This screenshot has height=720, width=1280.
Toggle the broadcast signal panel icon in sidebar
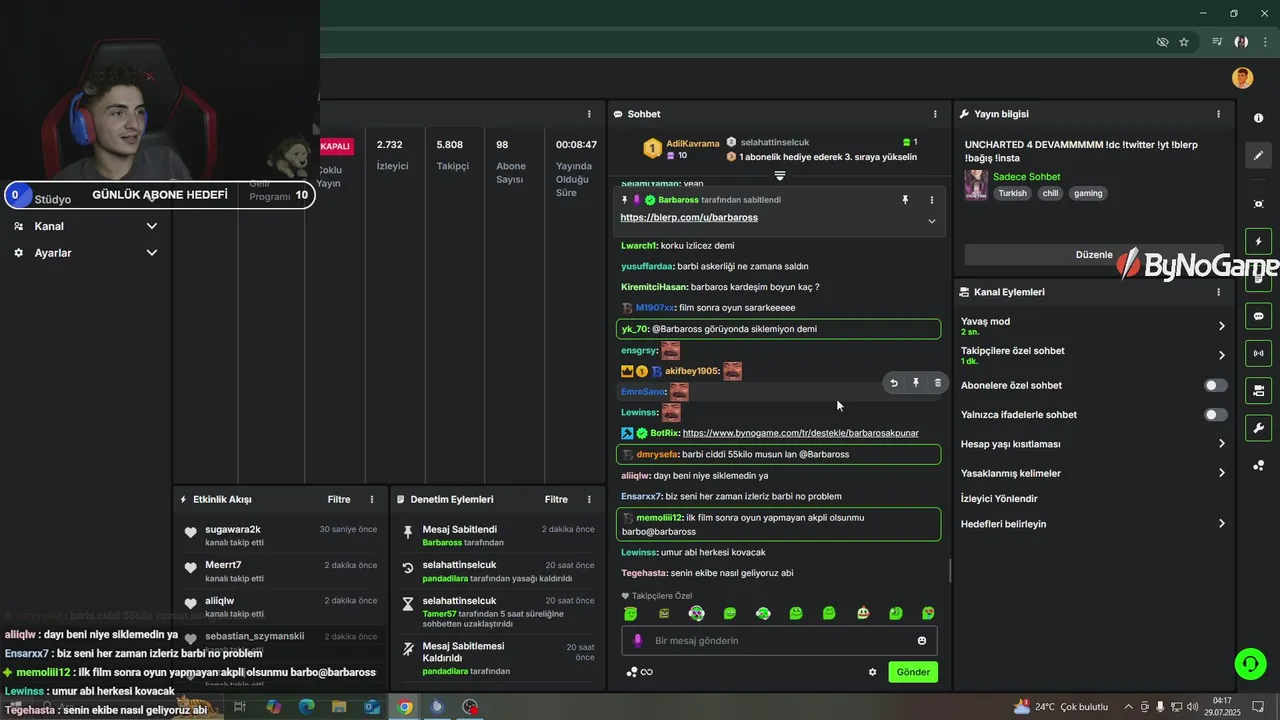pos(1258,353)
